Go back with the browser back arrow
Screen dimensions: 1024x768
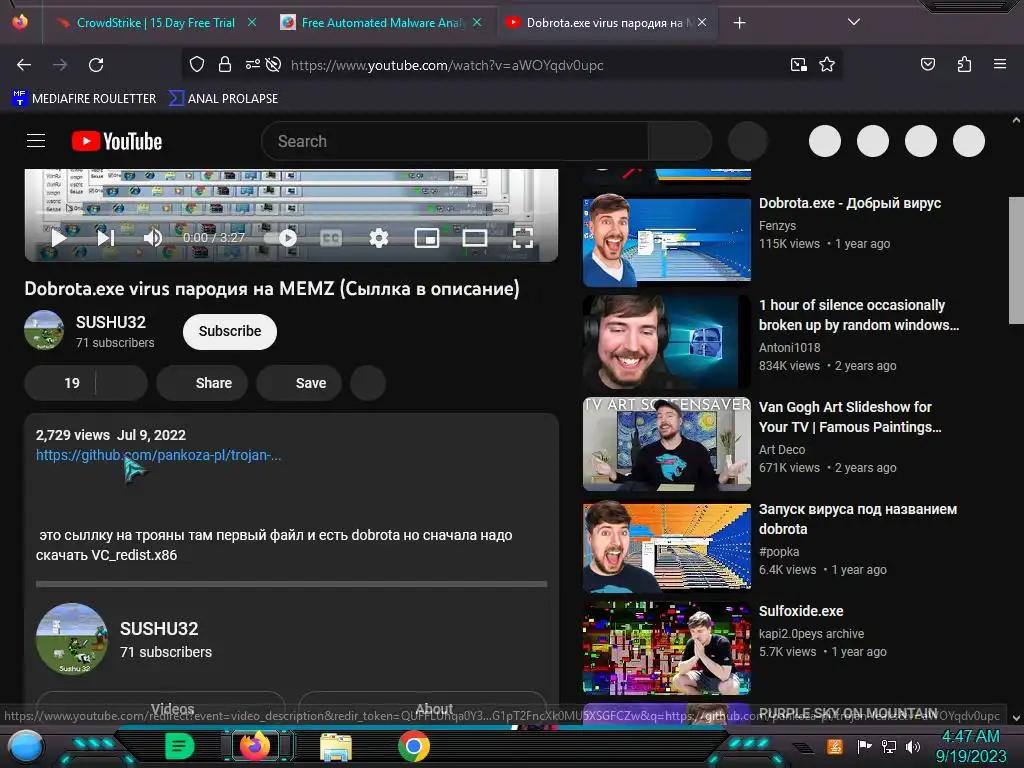[24, 65]
